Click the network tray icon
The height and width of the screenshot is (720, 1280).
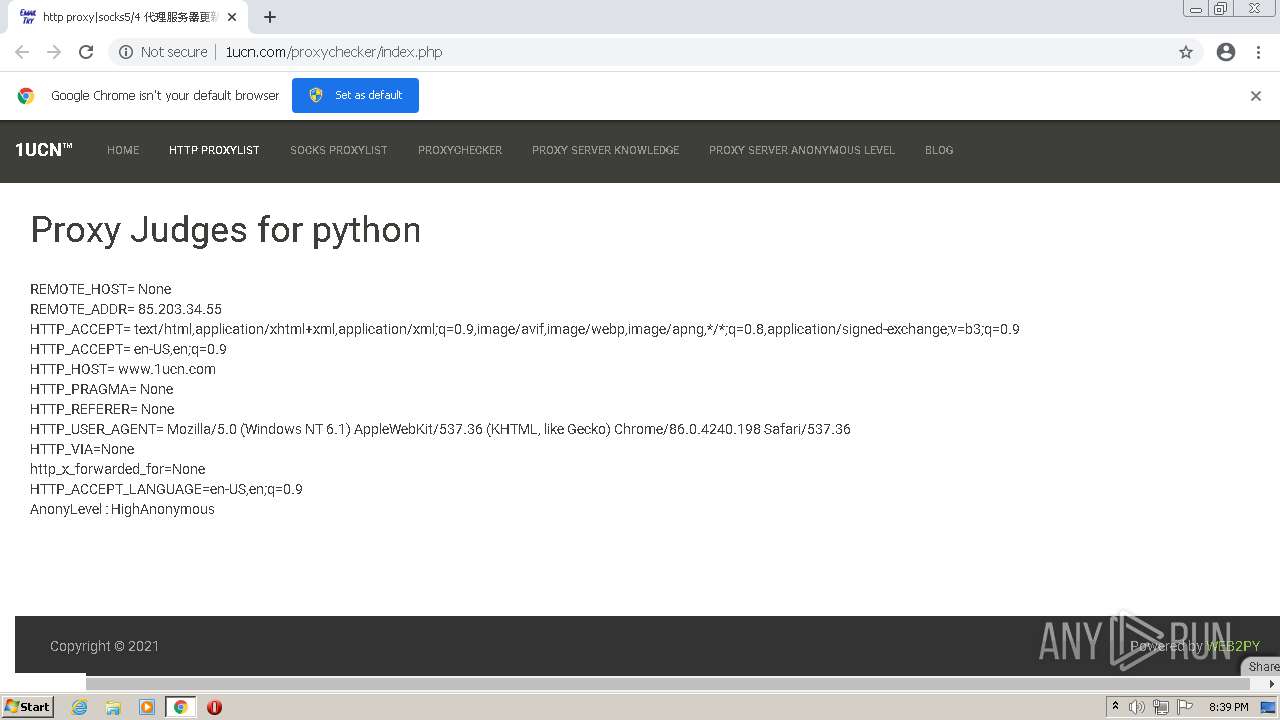pyautogui.click(x=1161, y=707)
